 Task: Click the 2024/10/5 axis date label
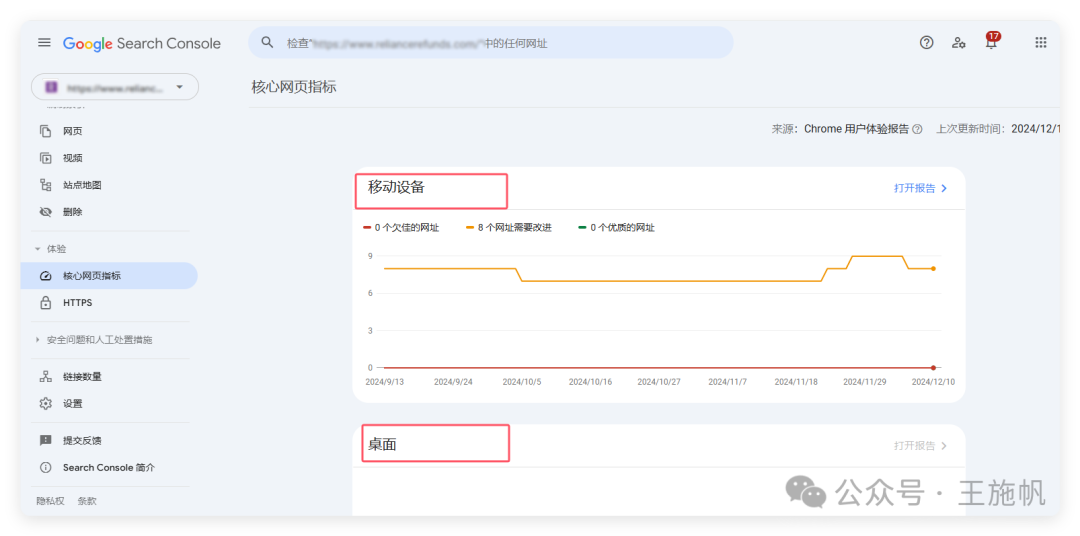pos(522,382)
